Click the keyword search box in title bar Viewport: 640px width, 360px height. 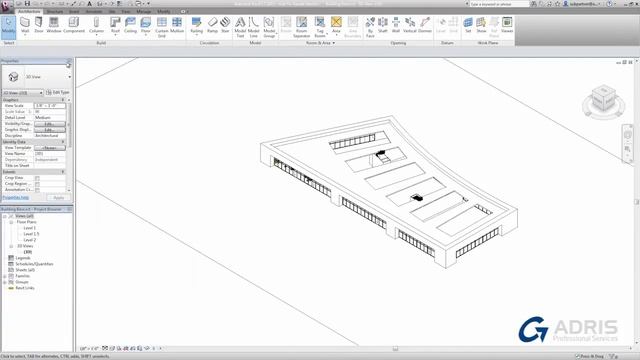click(x=499, y=4)
